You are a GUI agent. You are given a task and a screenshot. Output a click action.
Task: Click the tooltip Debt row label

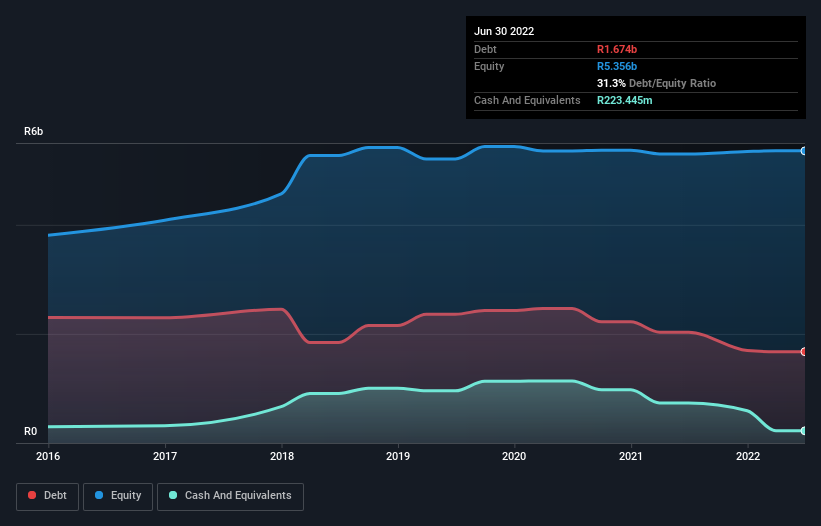(485, 49)
